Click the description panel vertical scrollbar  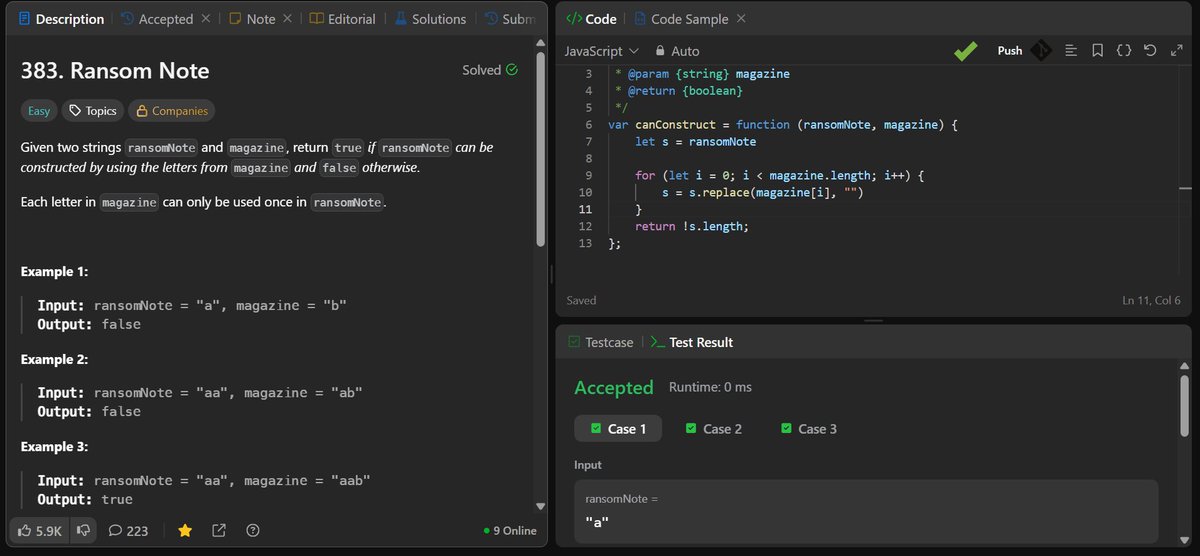coord(541,150)
